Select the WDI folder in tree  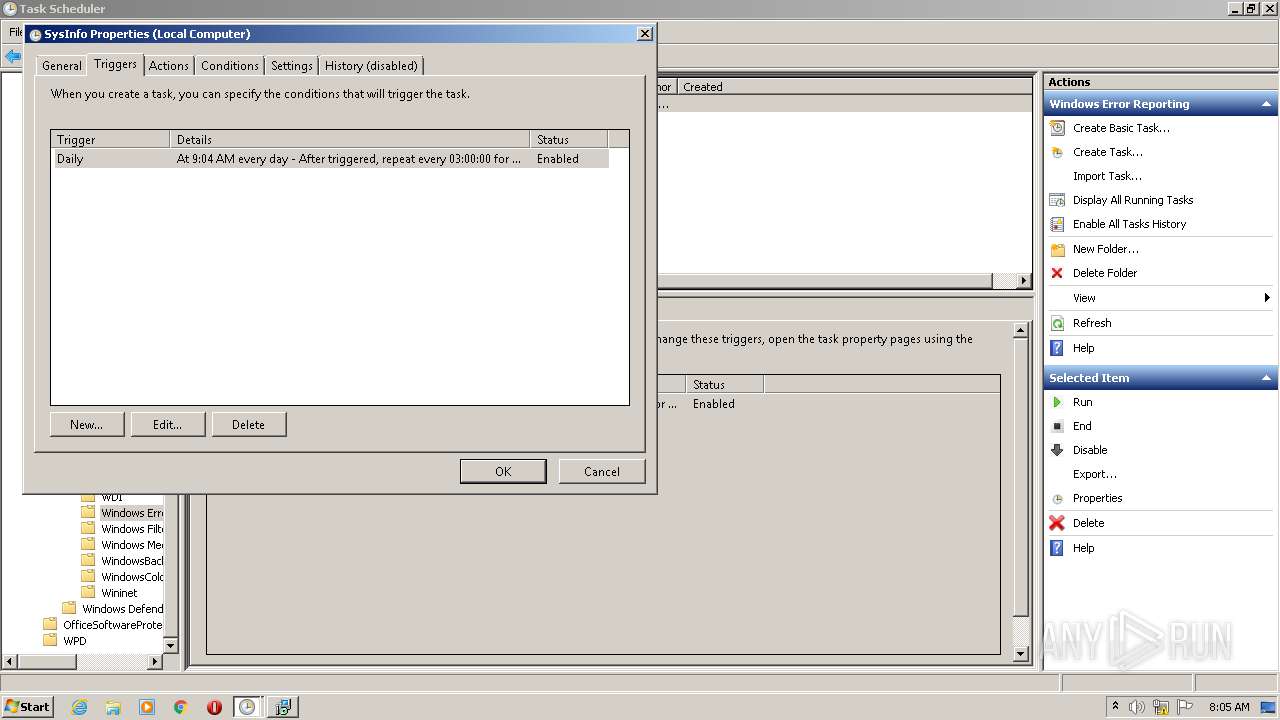(x=112, y=497)
